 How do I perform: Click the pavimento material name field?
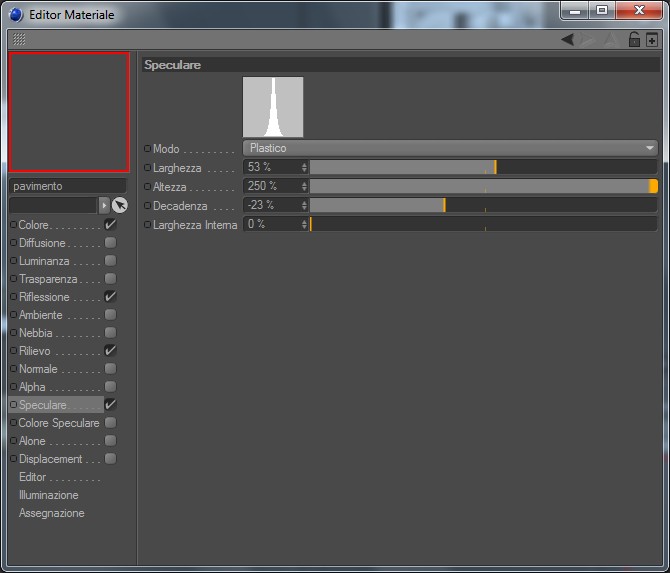click(68, 186)
